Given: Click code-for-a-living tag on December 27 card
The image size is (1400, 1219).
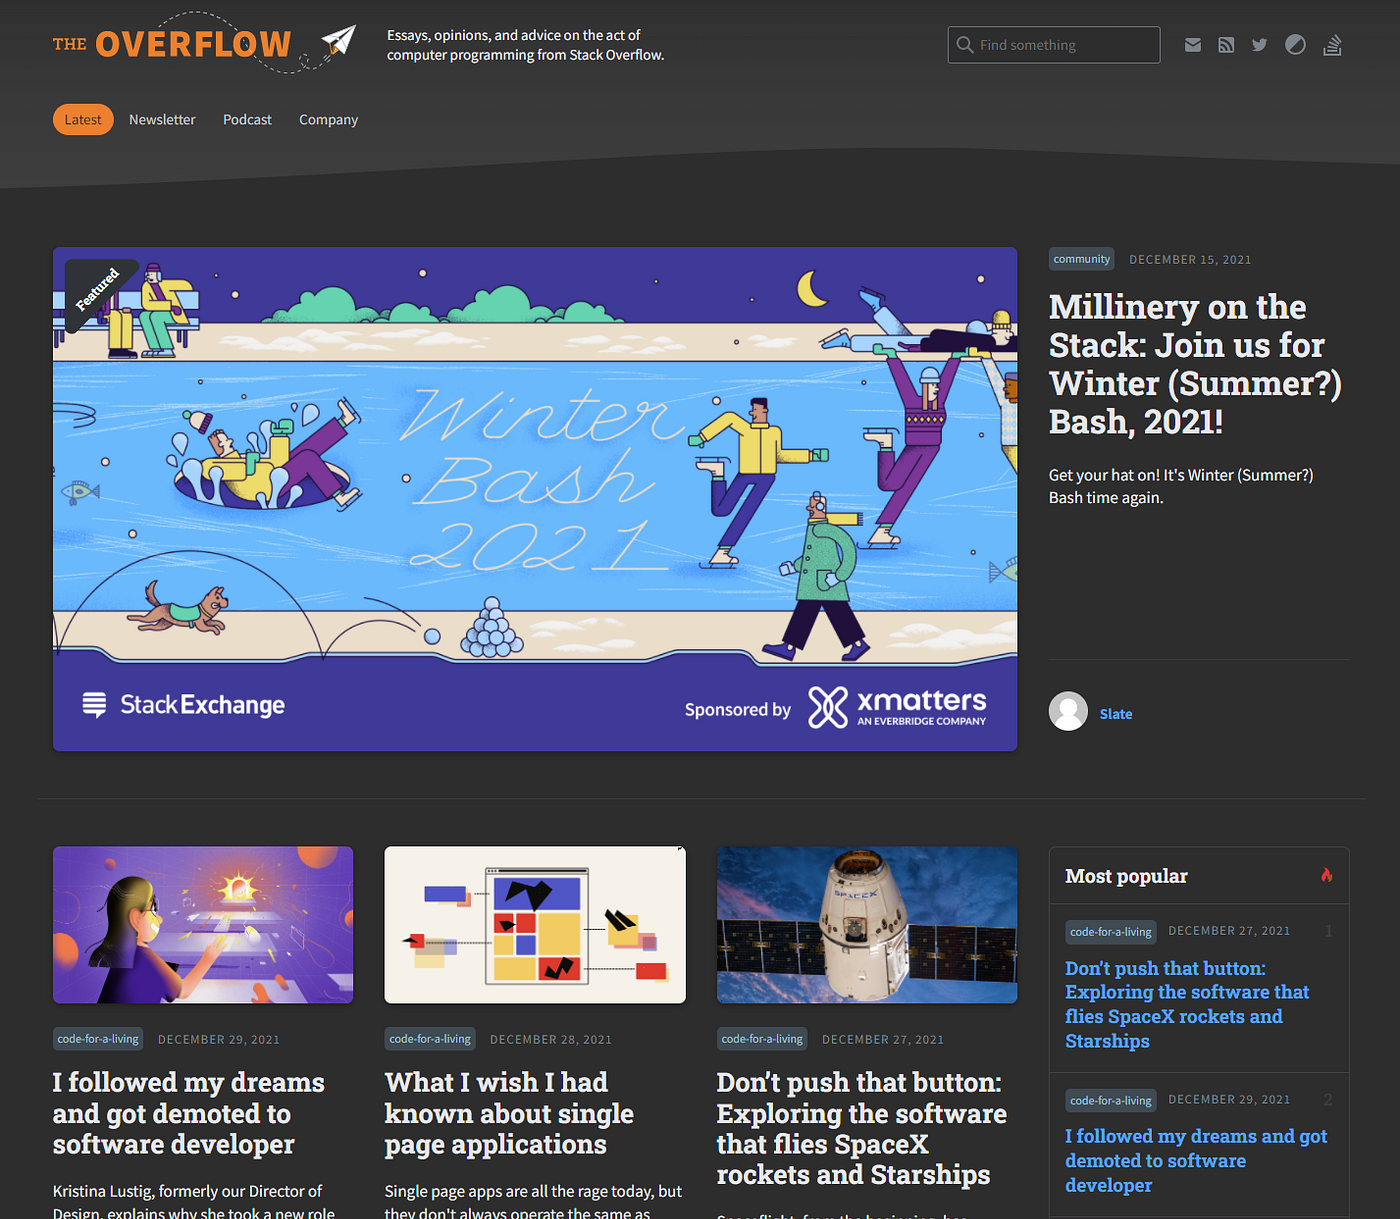Looking at the screenshot, I should (762, 1039).
